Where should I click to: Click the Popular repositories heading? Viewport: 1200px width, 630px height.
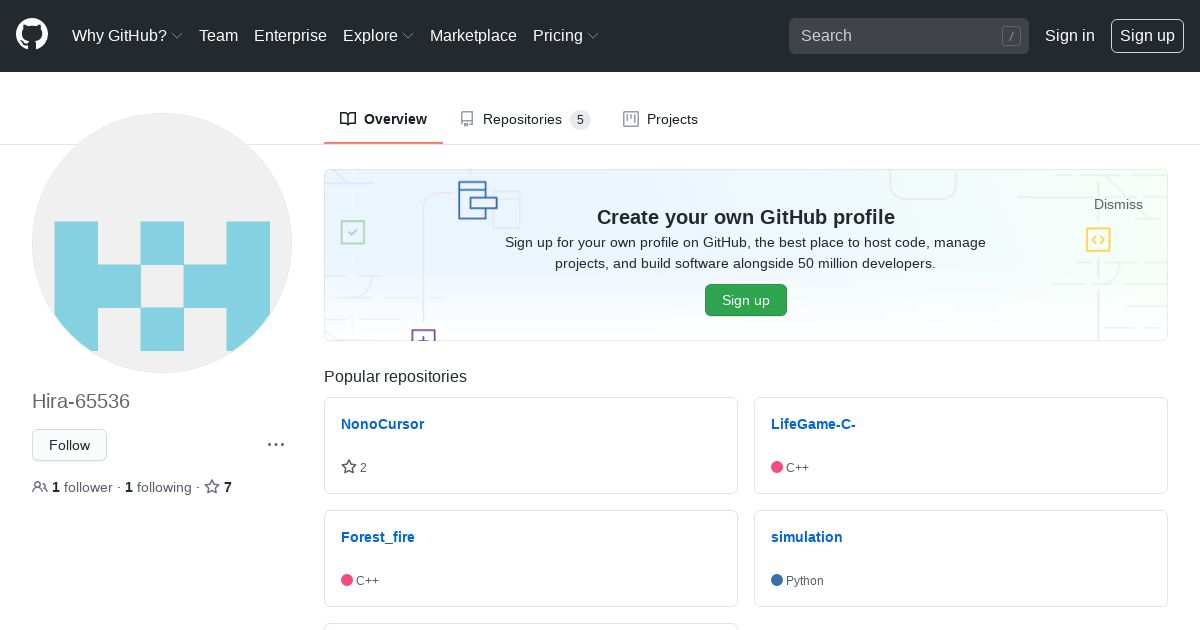pyautogui.click(x=395, y=377)
